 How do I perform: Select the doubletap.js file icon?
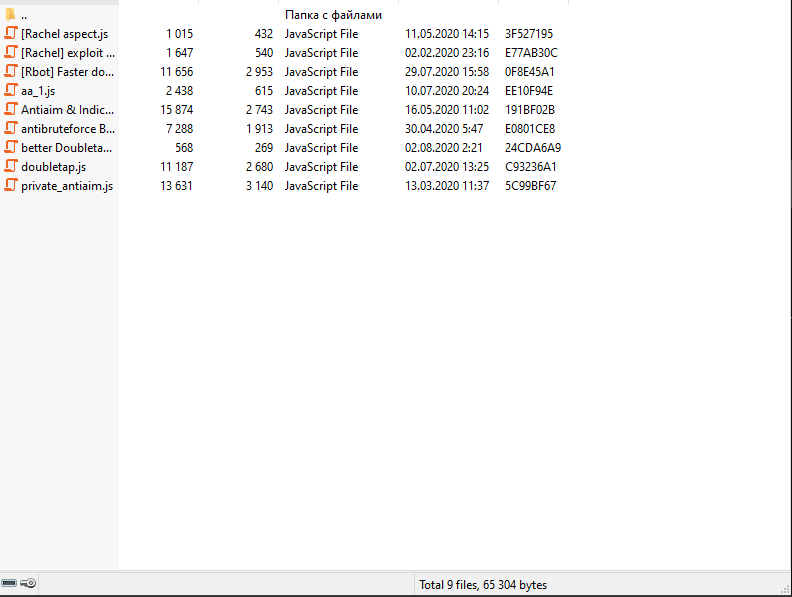click(x=11, y=166)
